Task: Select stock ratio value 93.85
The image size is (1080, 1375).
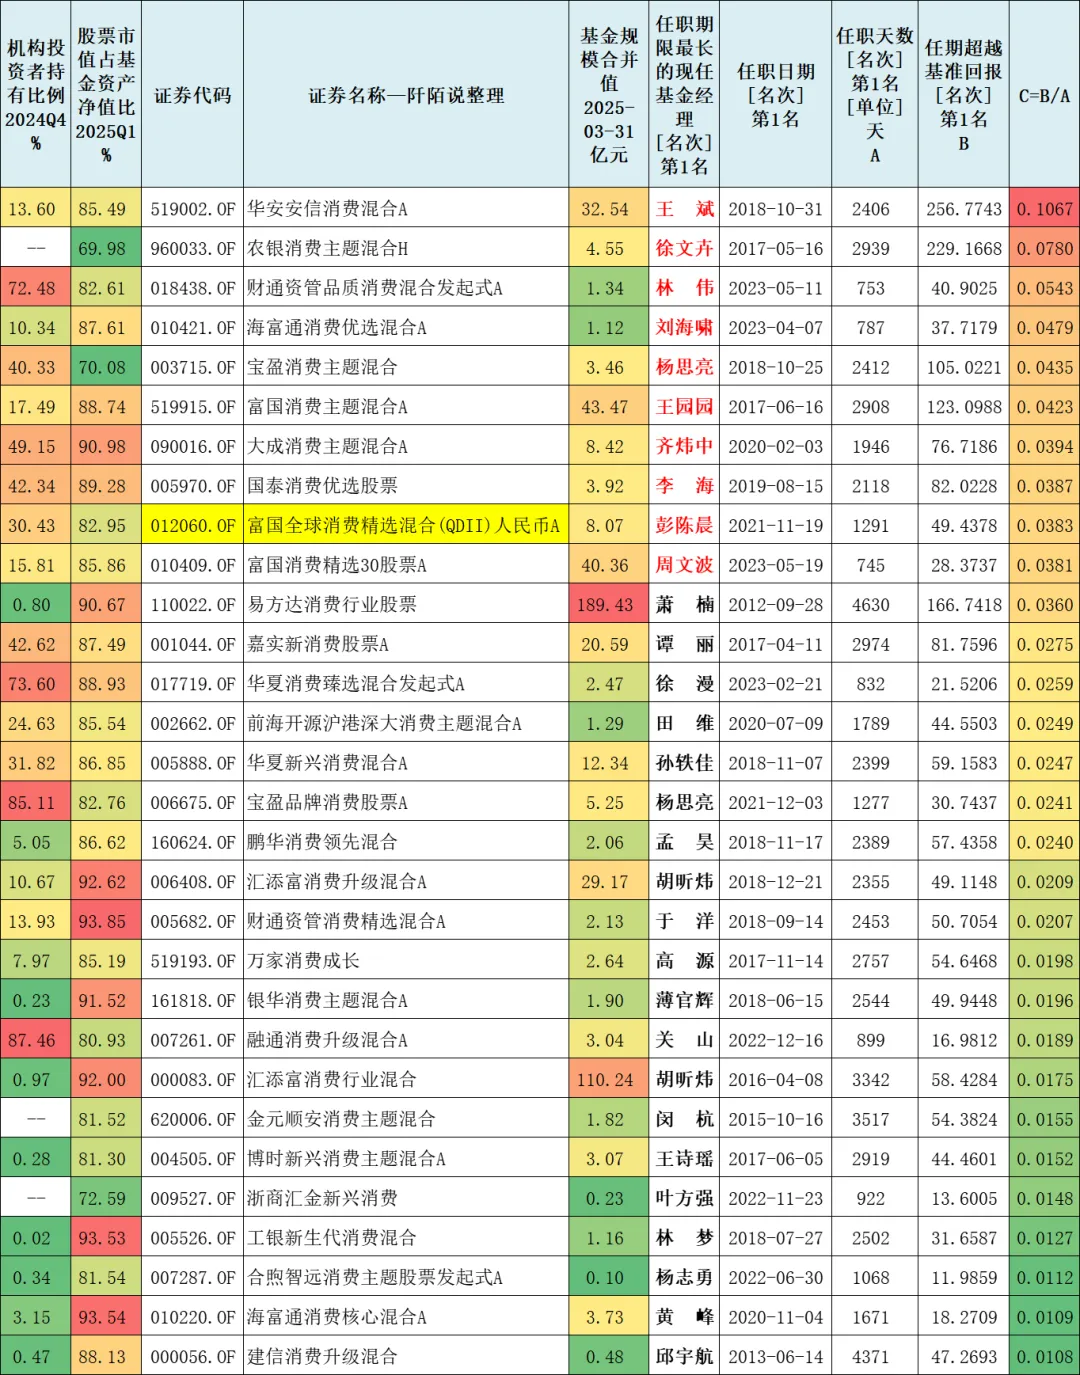Action: pyautogui.click(x=102, y=921)
